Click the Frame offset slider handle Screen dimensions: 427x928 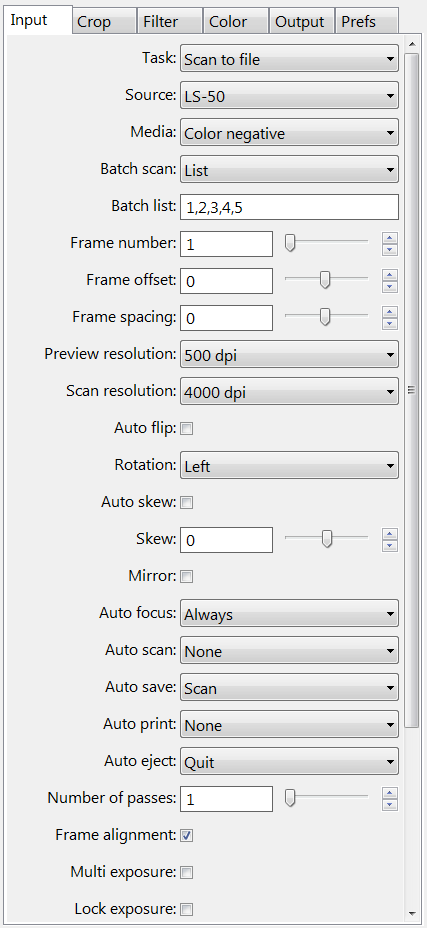[325, 281]
